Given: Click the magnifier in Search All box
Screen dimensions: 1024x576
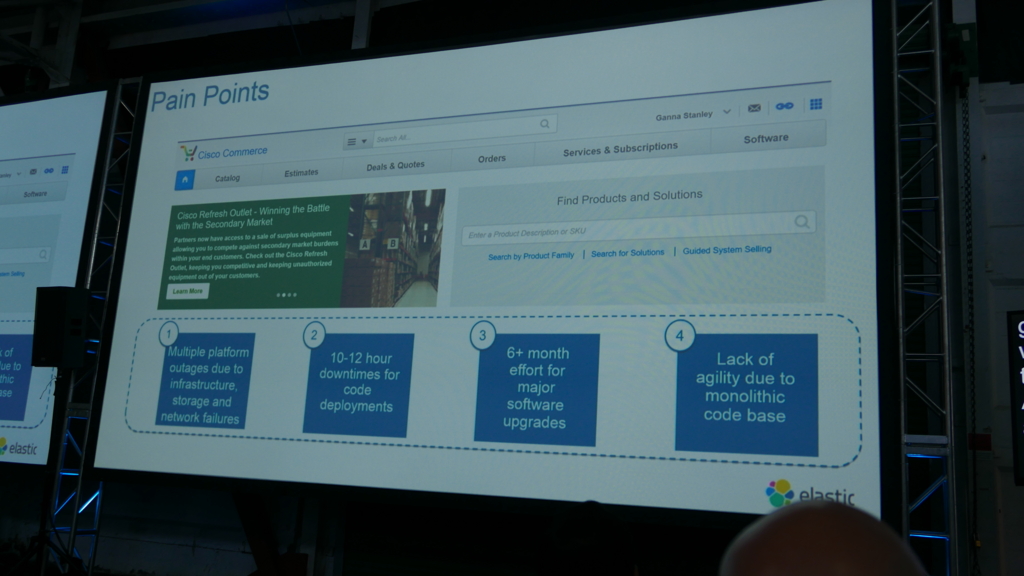Looking at the screenshot, I should point(544,124).
